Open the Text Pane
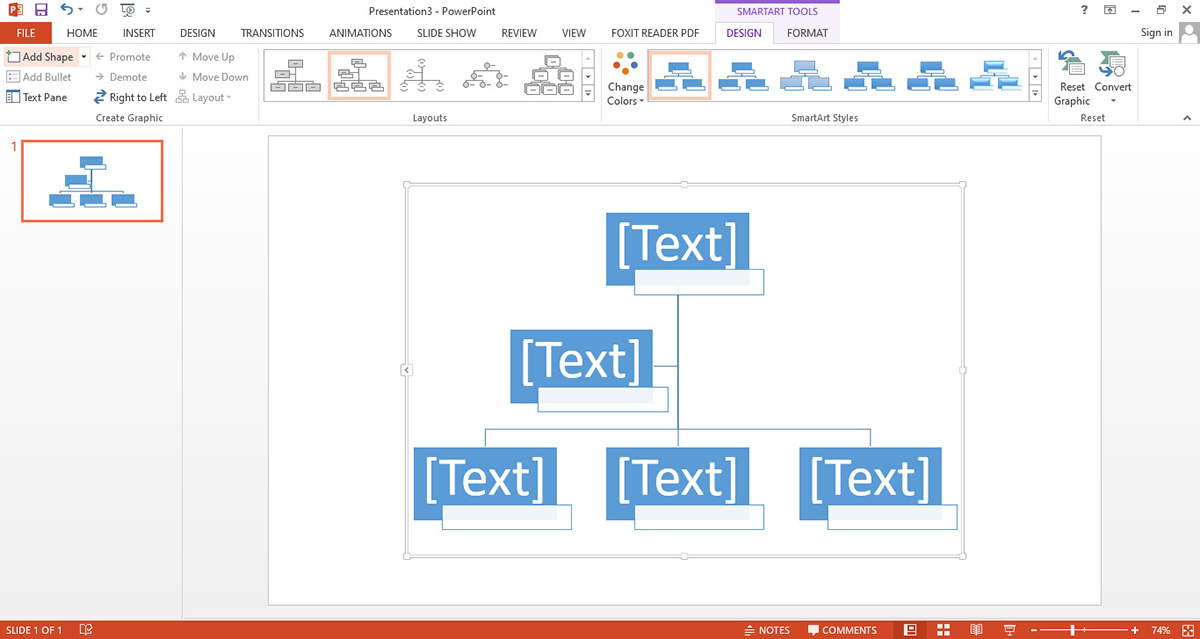Viewport: 1200px width, 639px height. click(37, 97)
